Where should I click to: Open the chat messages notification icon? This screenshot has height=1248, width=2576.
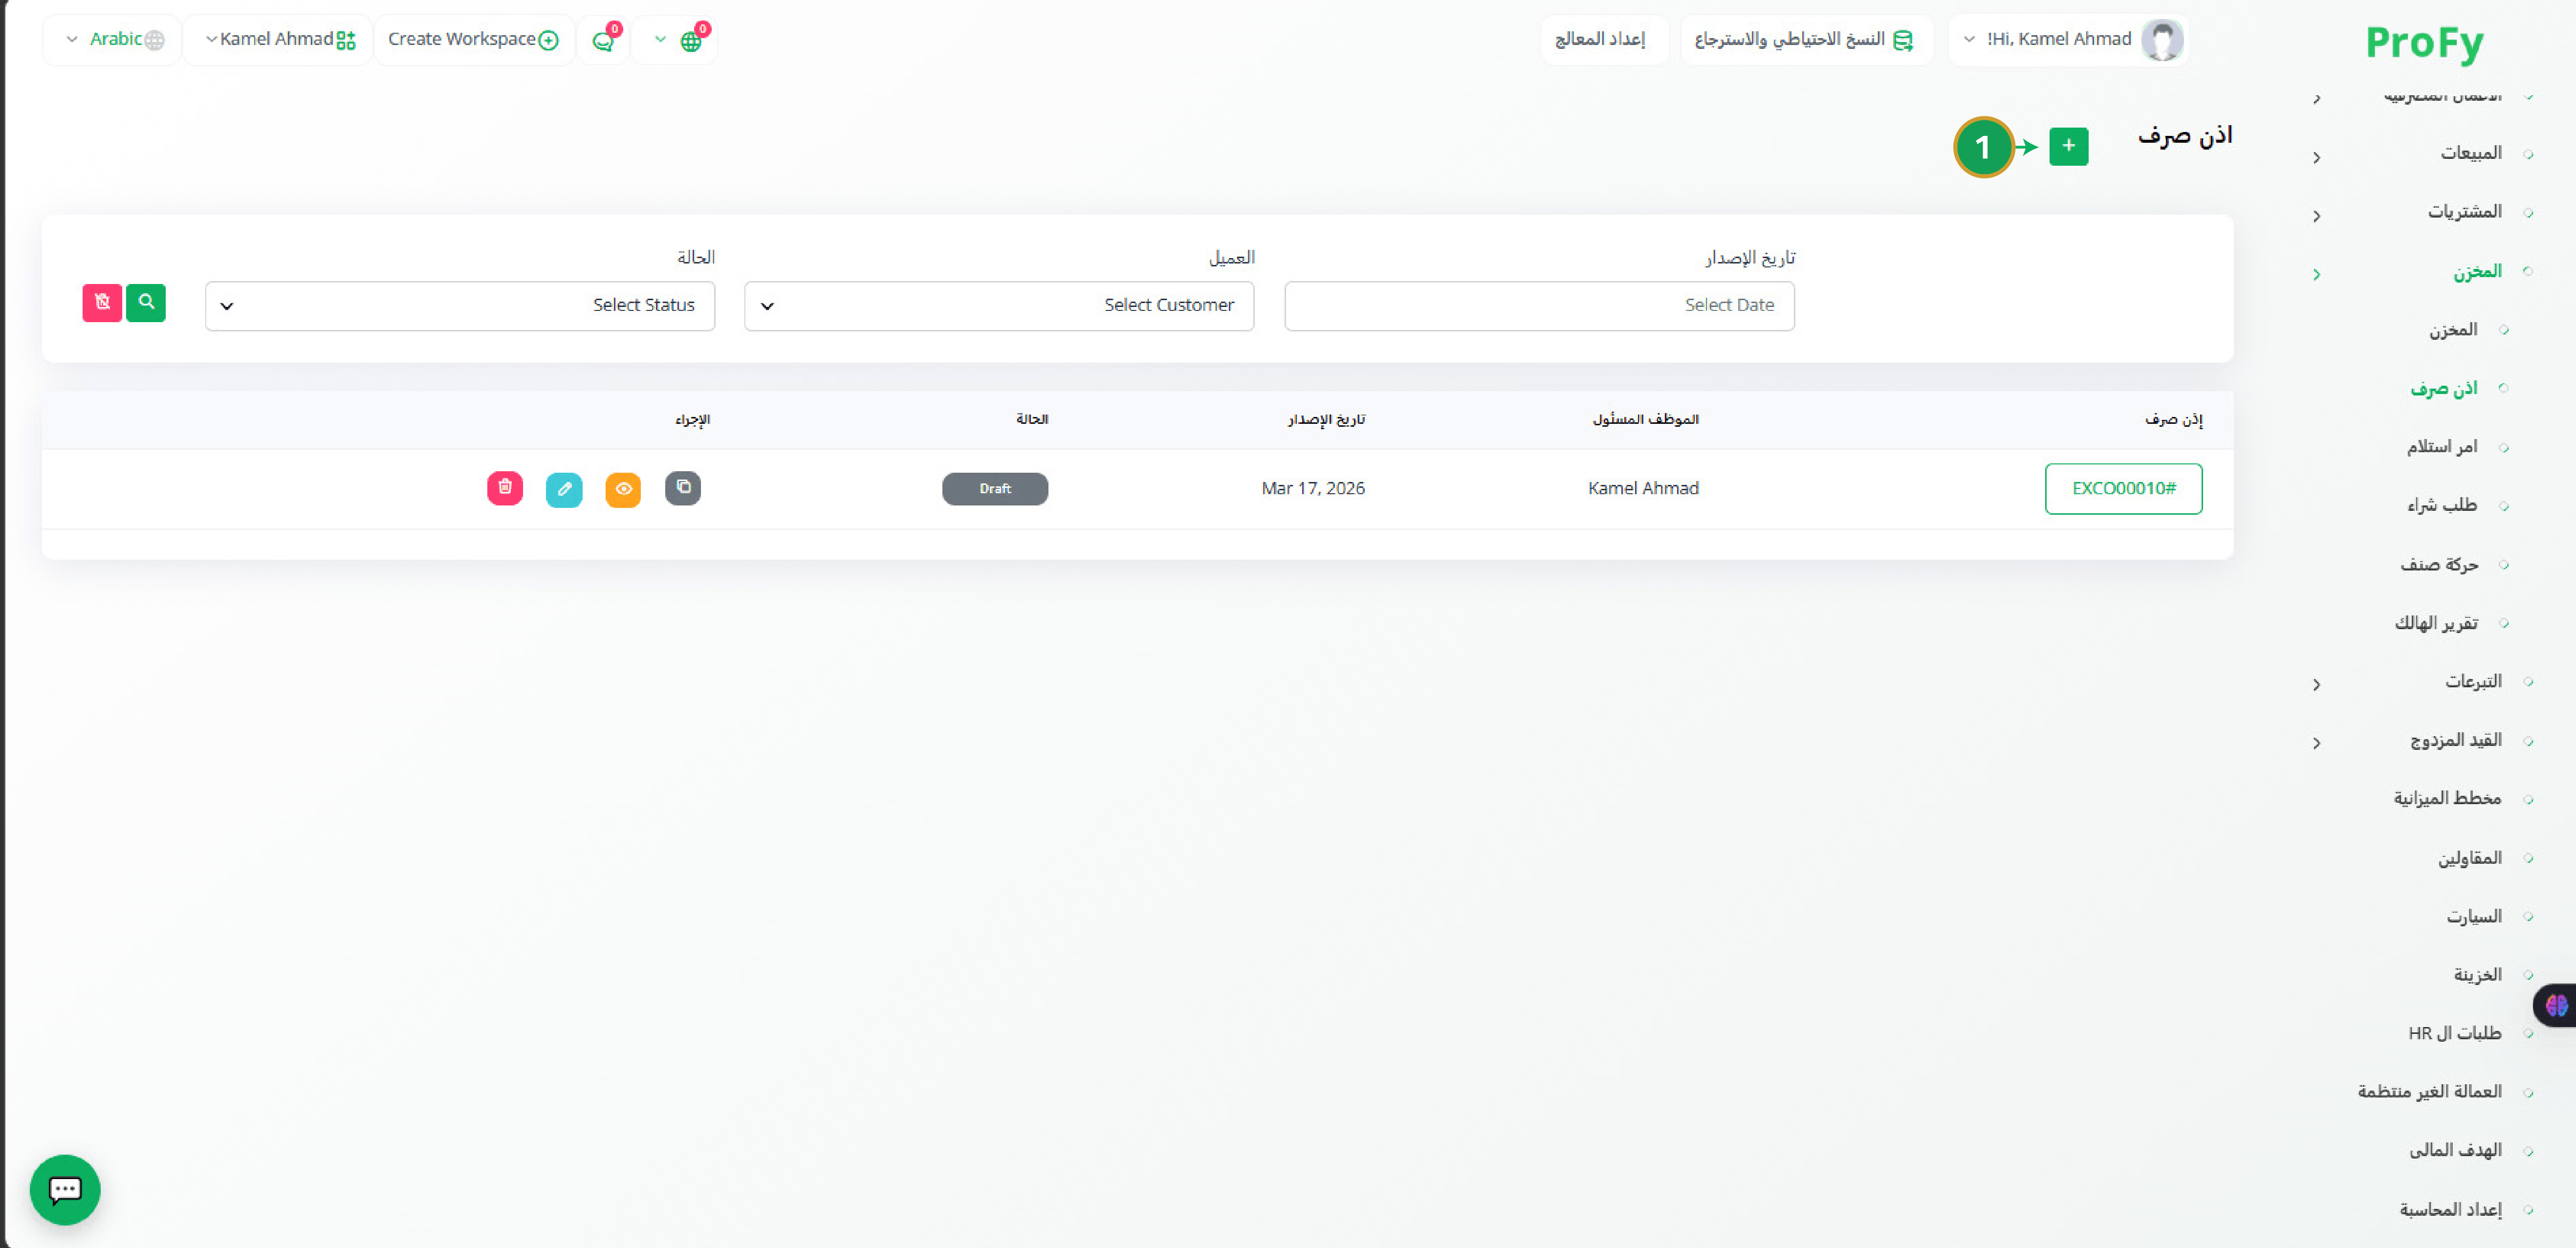[603, 40]
